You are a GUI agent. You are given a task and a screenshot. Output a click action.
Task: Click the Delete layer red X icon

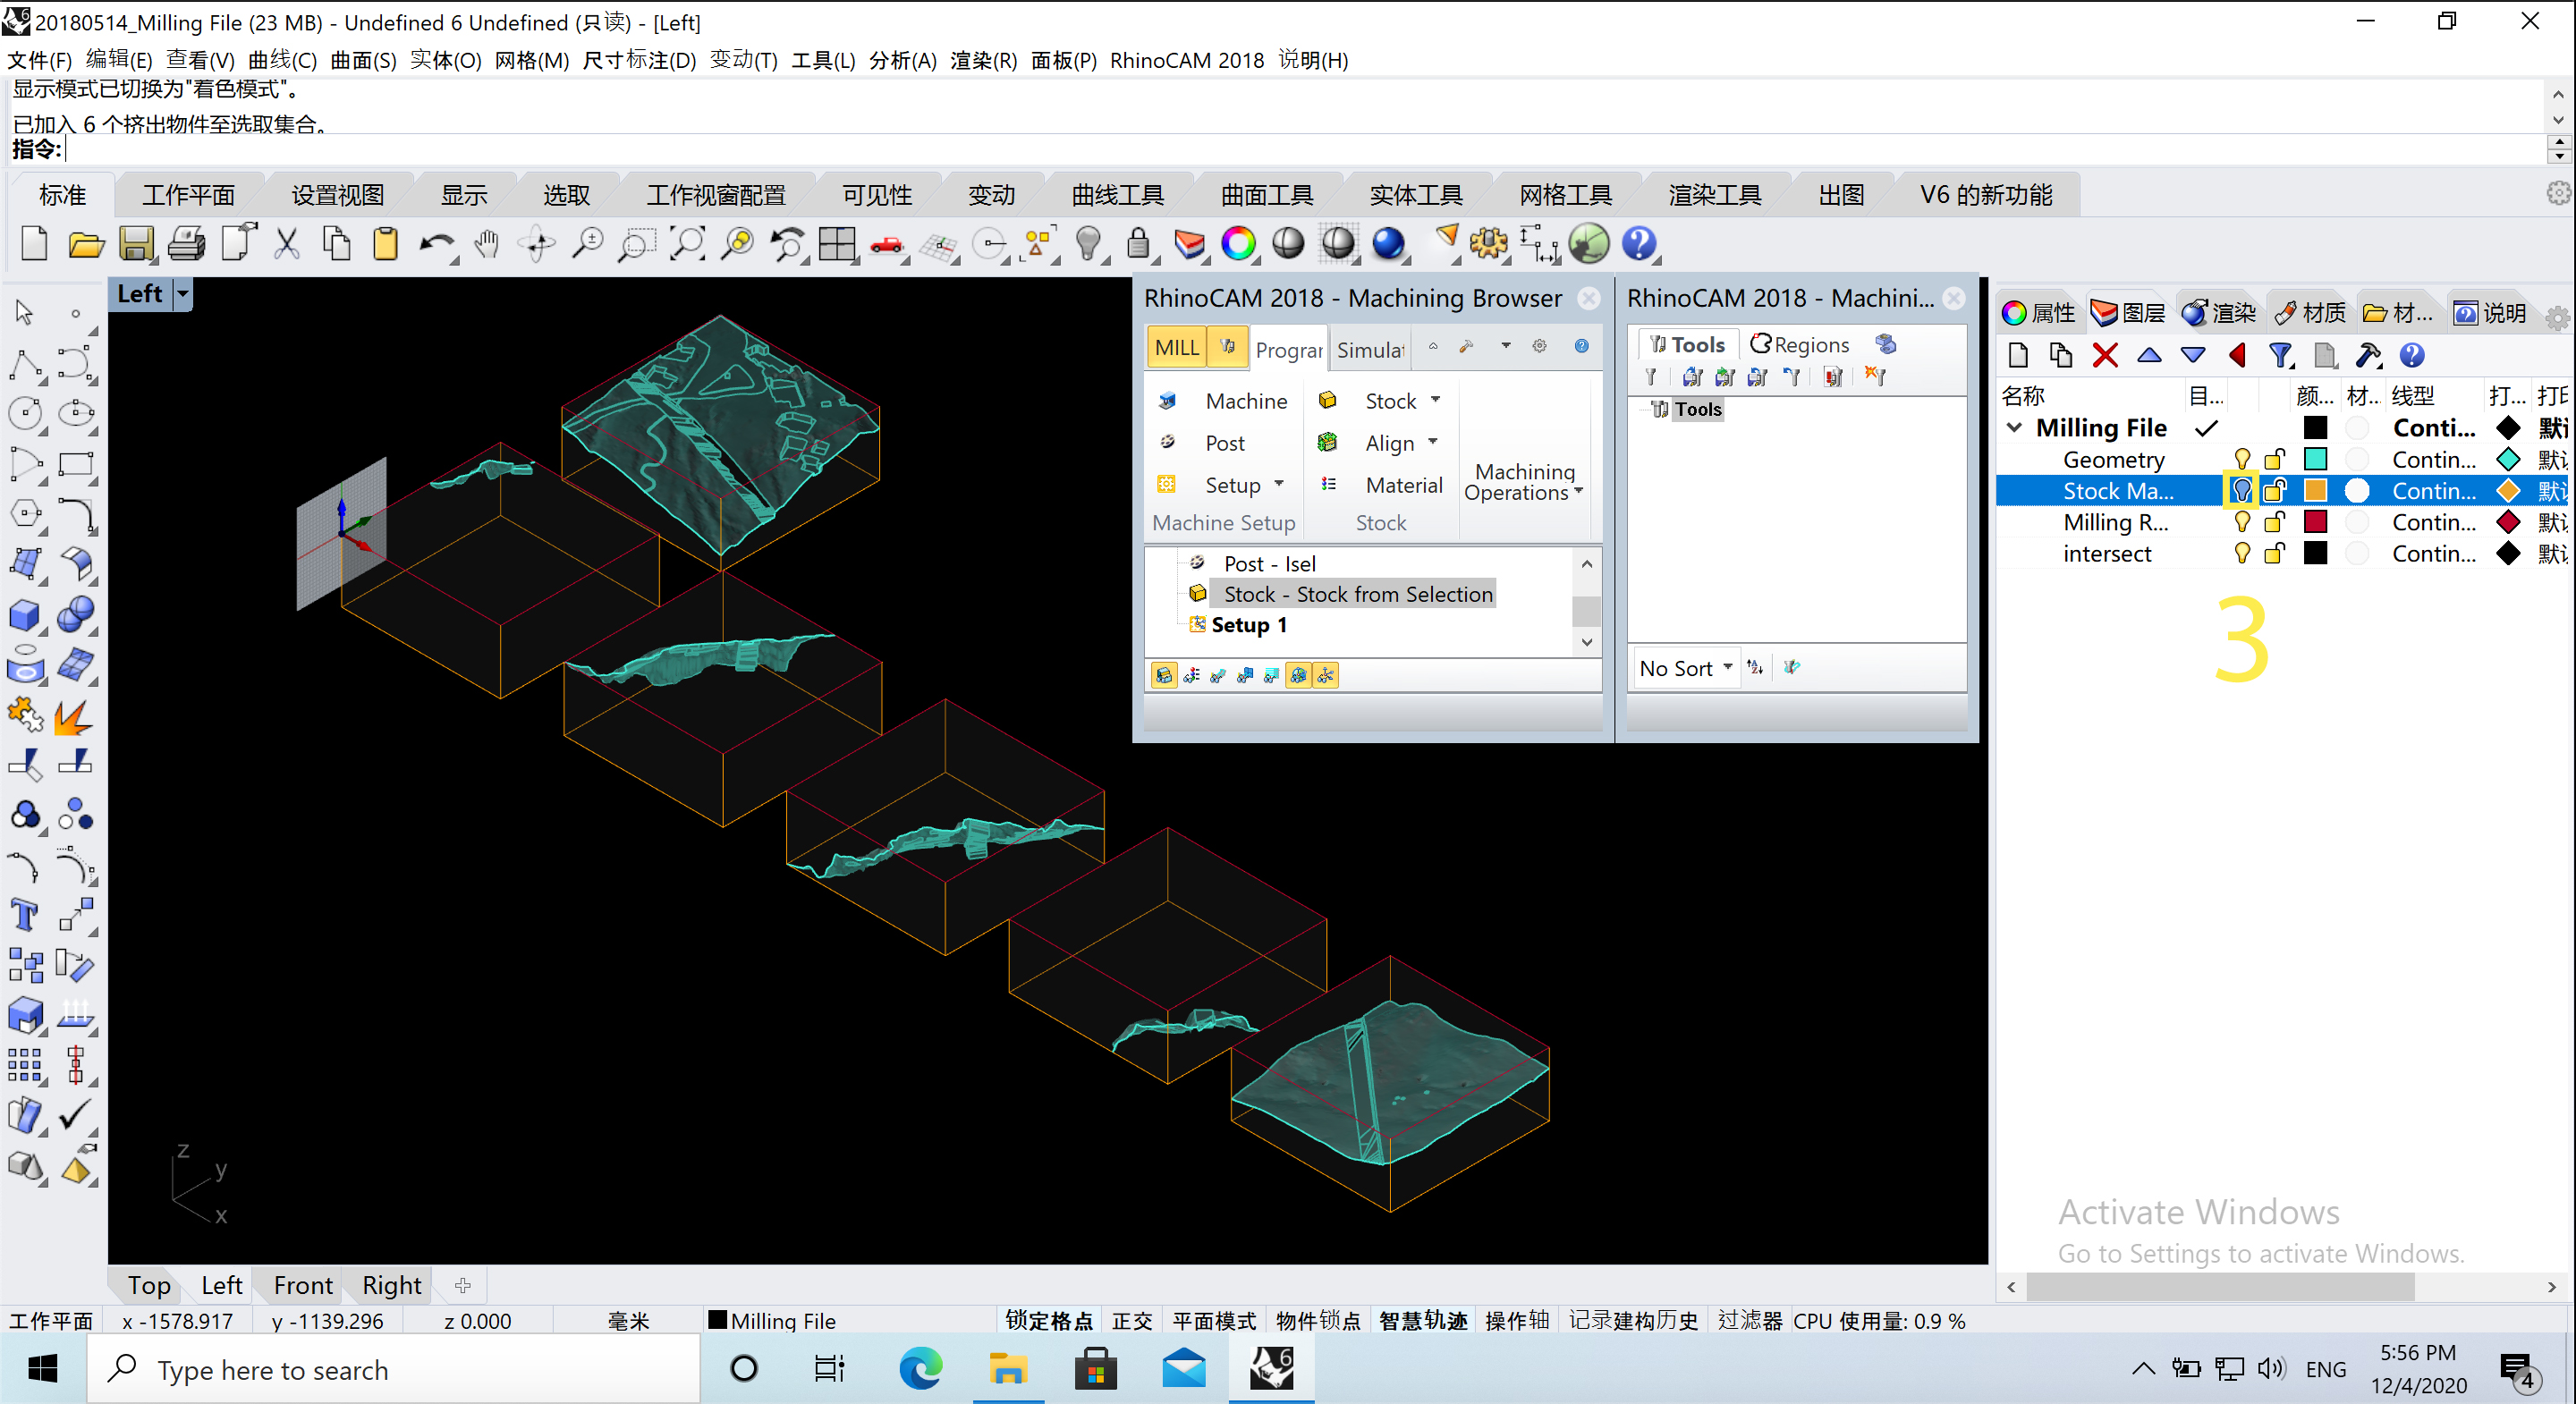[x=2105, y=355]
